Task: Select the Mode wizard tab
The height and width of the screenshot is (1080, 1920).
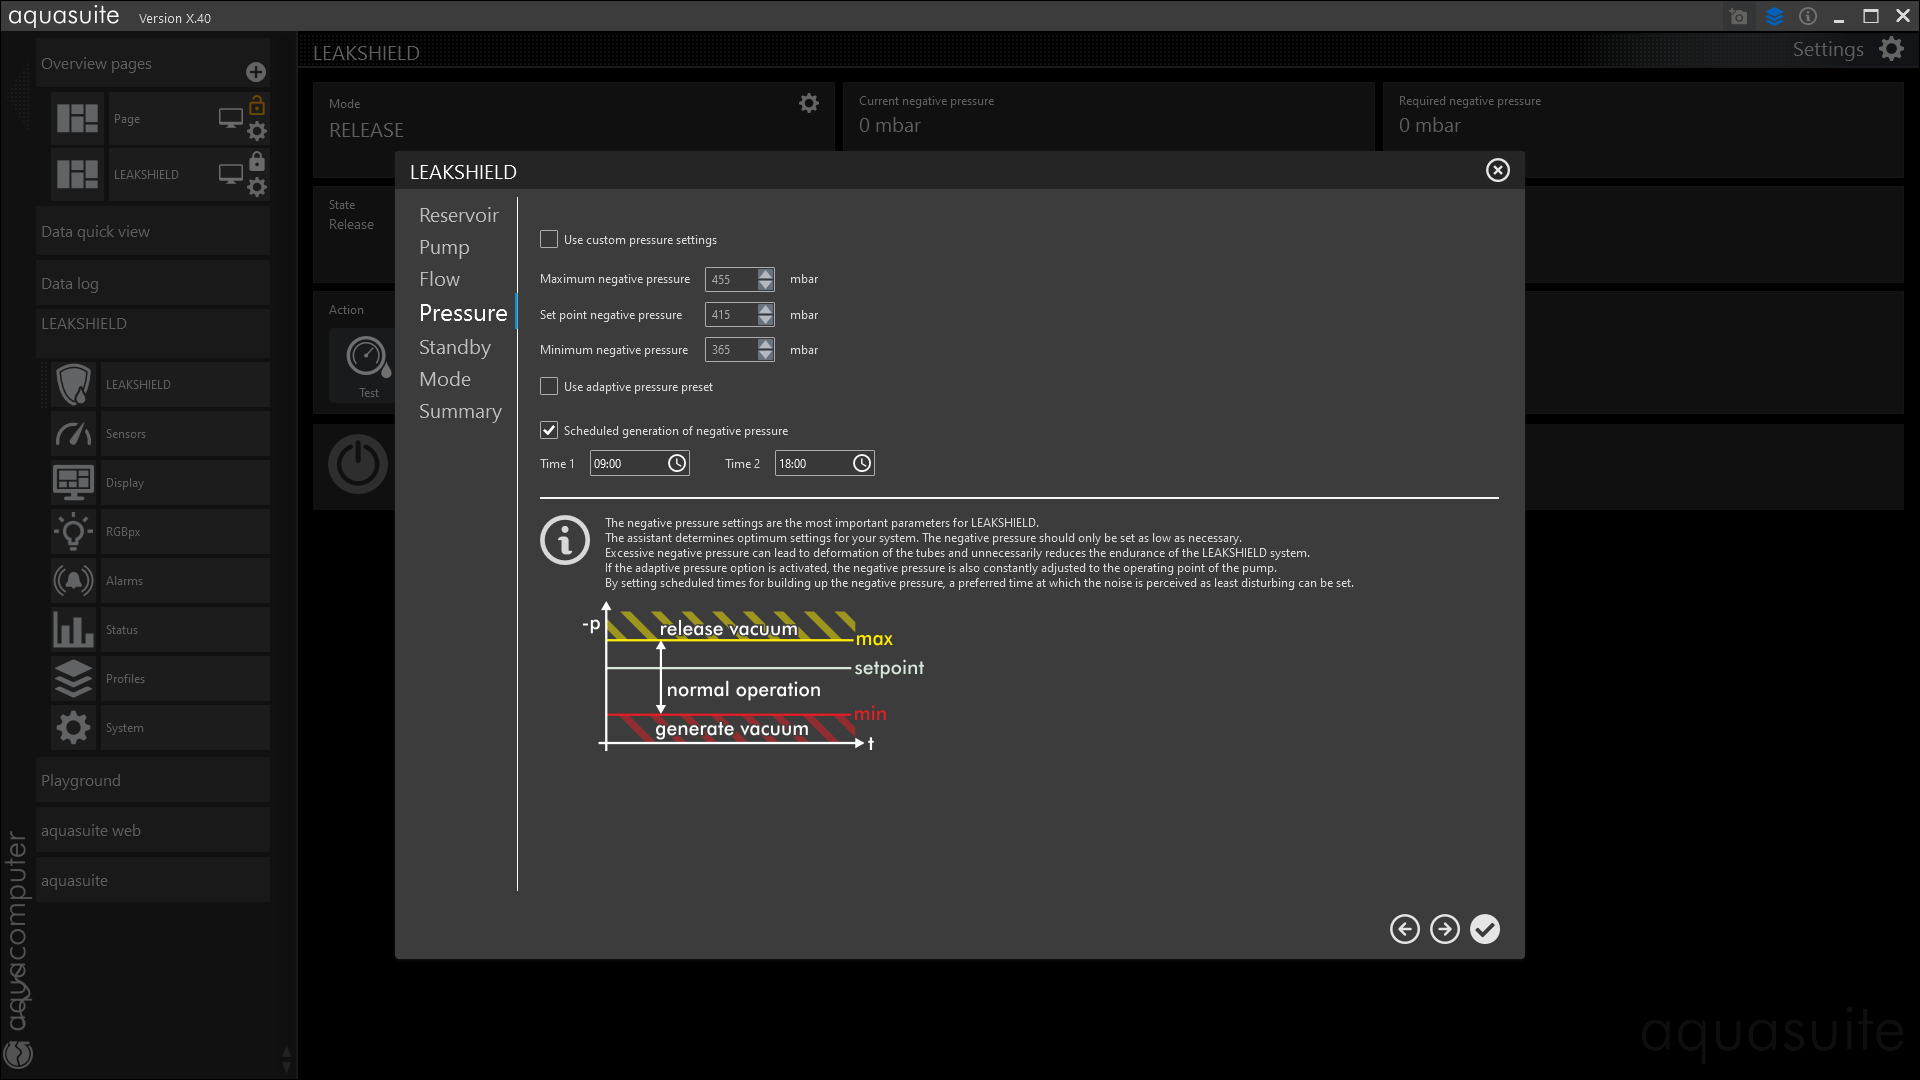Action: click(x=445, y=379)
